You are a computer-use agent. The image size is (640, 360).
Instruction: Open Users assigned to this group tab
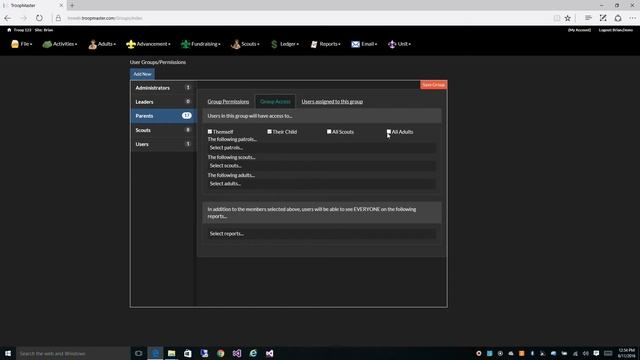[332, 102]
